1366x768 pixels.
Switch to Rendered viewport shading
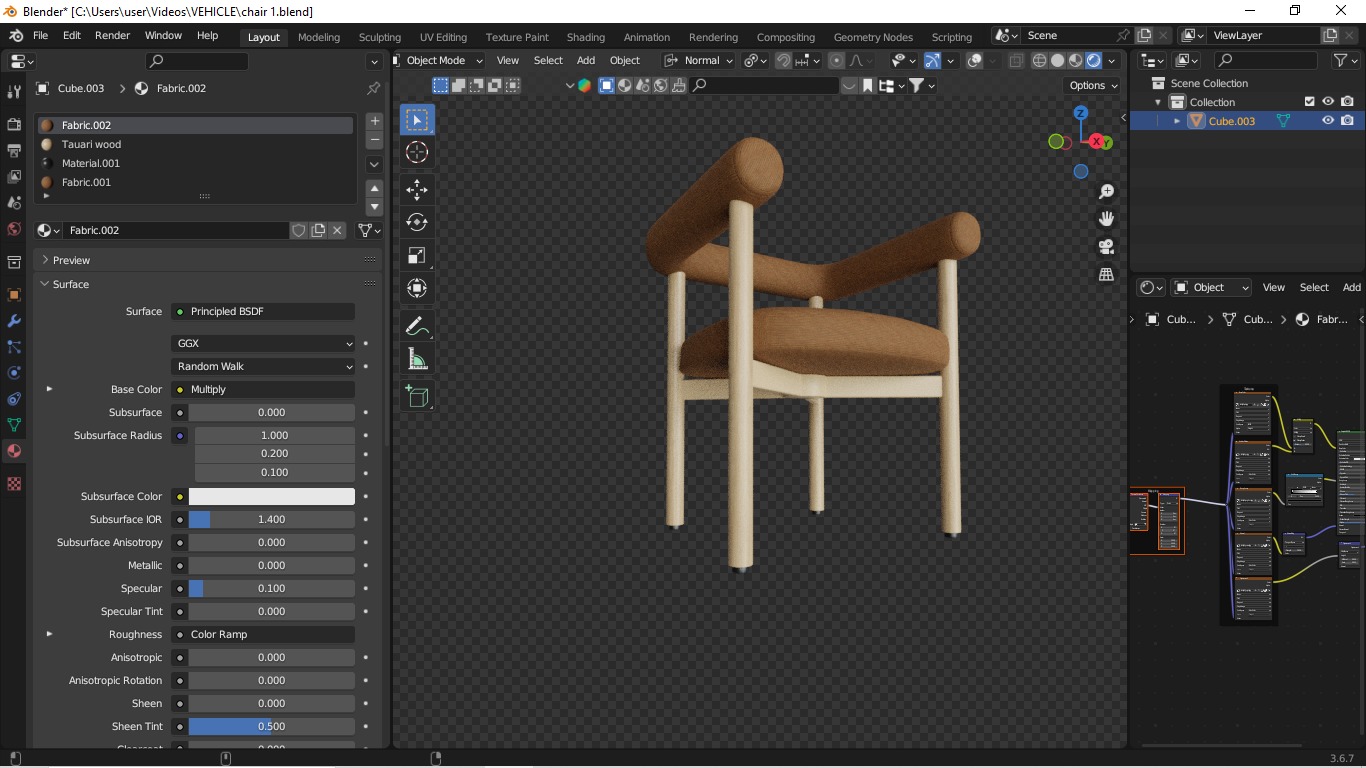pyautogui.click(x=1093, y=61)
